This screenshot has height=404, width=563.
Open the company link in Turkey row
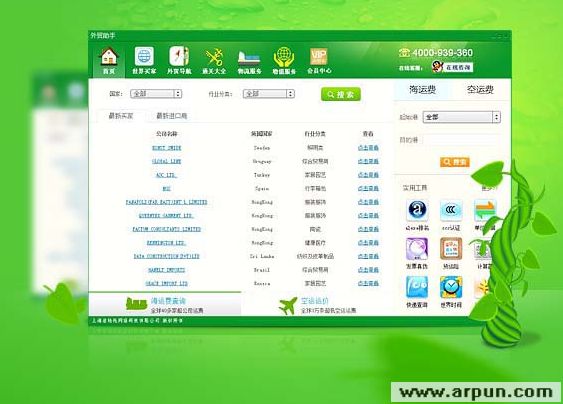(x=166, y=175)
